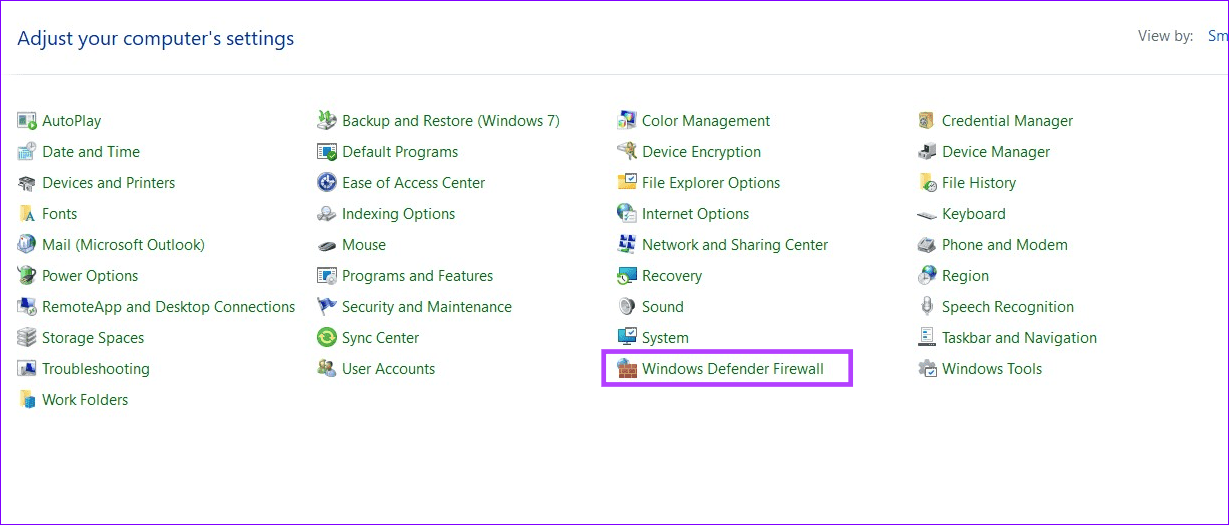Image resolution: width=1229 pixels, height=525 pixels.
Task: Open the AutoPlay icon
Action: [x=27, y=121]
